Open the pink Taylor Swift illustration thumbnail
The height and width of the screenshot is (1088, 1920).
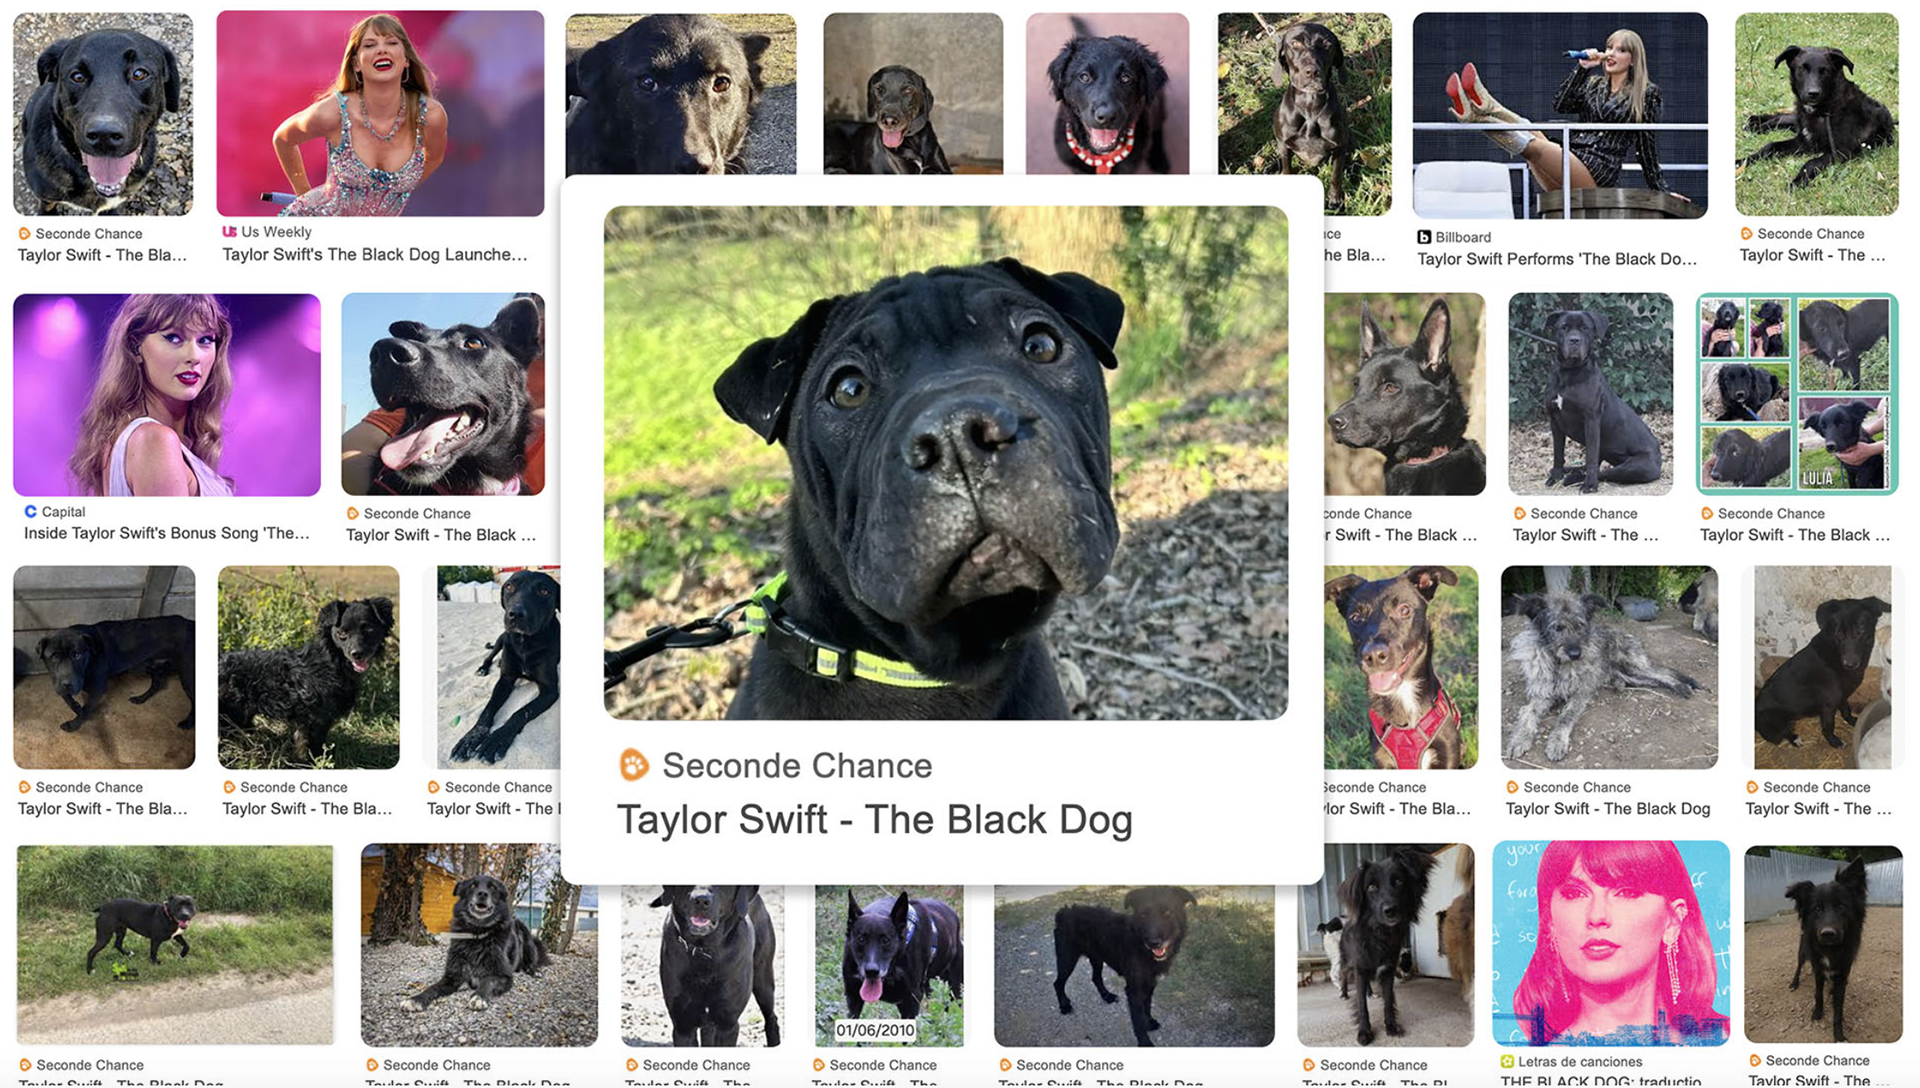click(1610, 943)
